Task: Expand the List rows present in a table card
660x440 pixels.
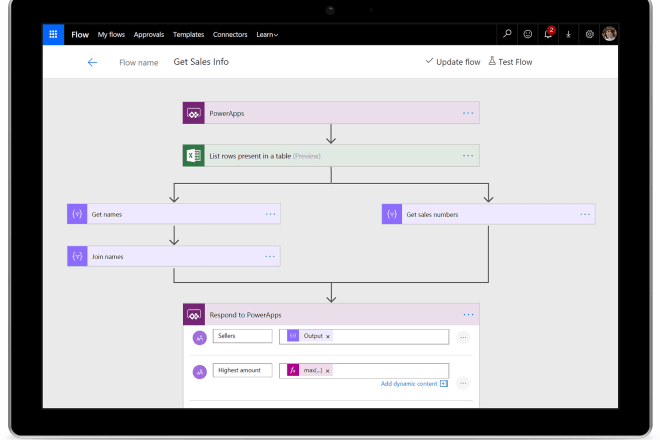Action: (331, 155)
